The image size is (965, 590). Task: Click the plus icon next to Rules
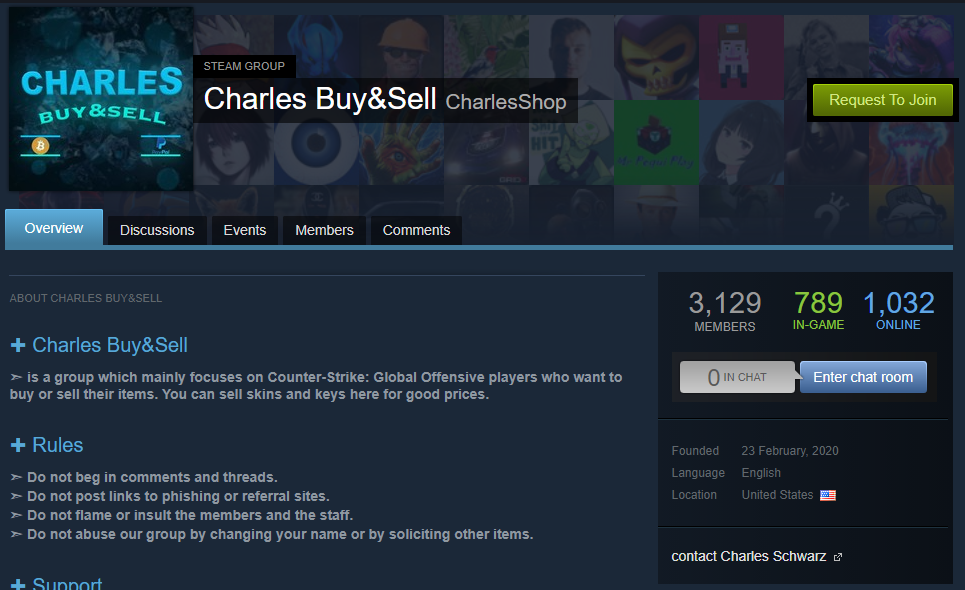(x=18, y=445)
